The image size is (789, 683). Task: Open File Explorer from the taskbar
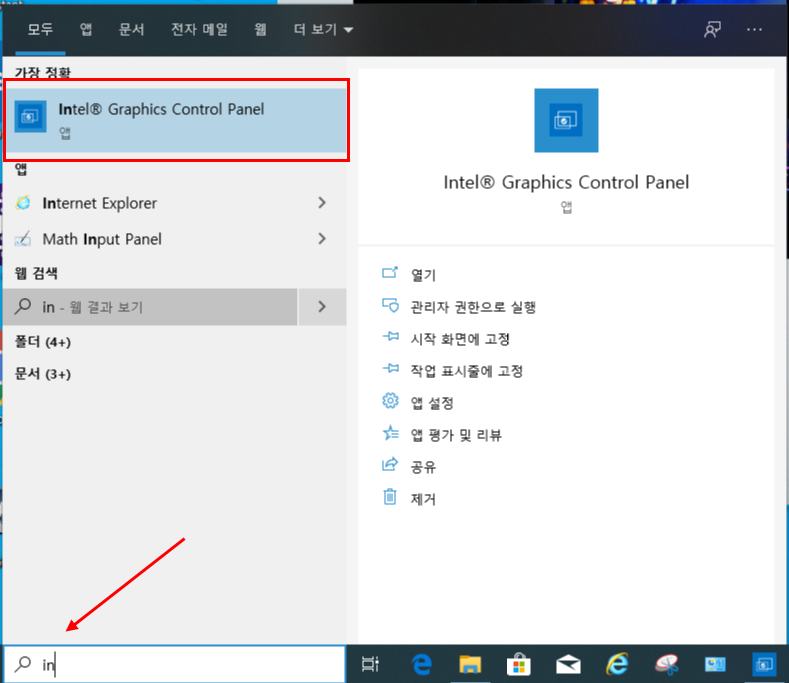[470, 664]
